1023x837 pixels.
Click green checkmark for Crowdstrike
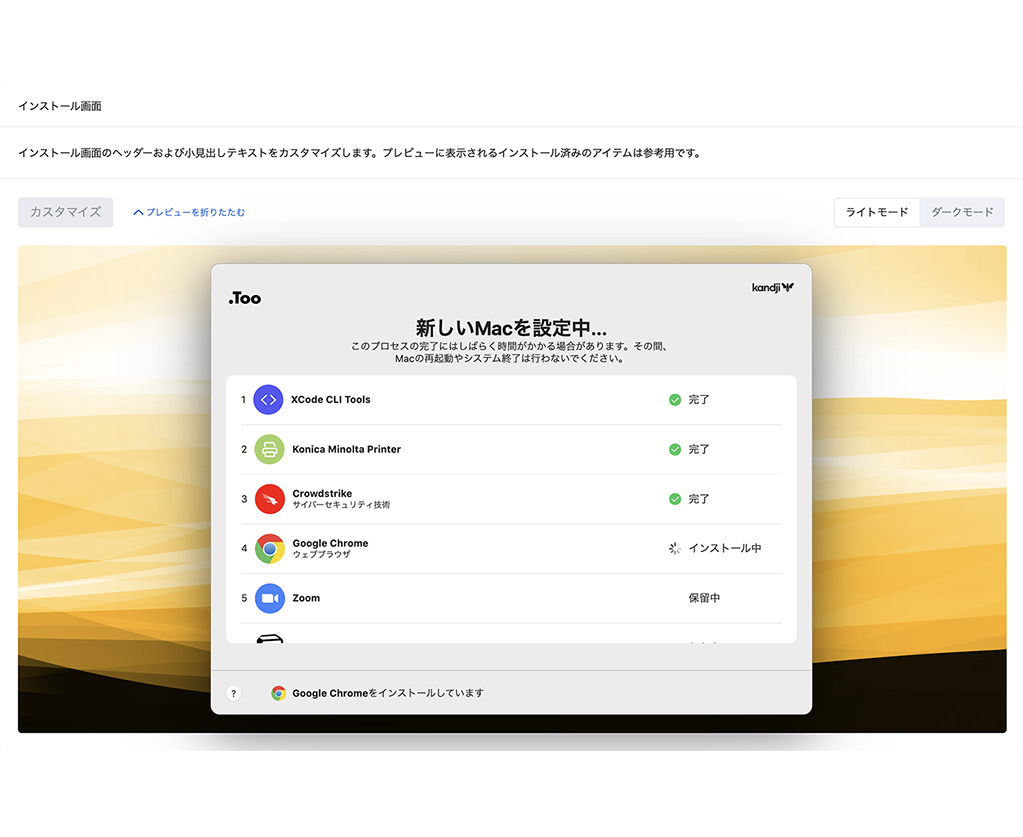pyautogui.click(x=675, y=499)
